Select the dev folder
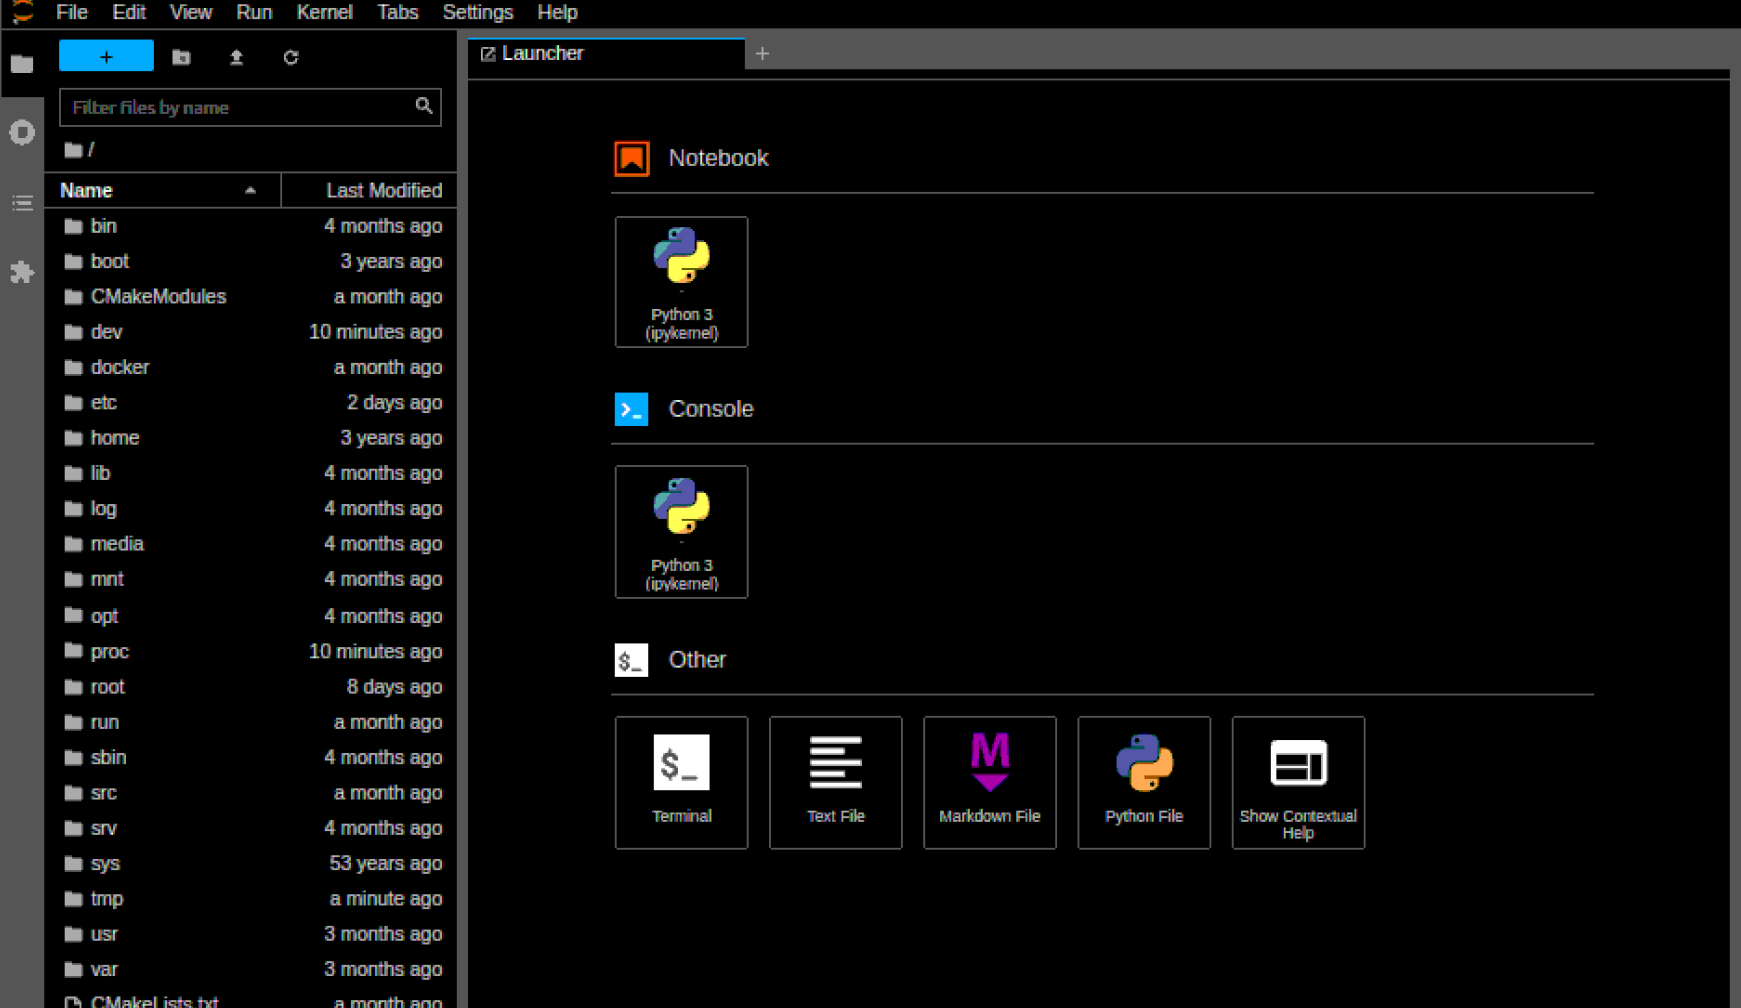 [x=251, y=332]
